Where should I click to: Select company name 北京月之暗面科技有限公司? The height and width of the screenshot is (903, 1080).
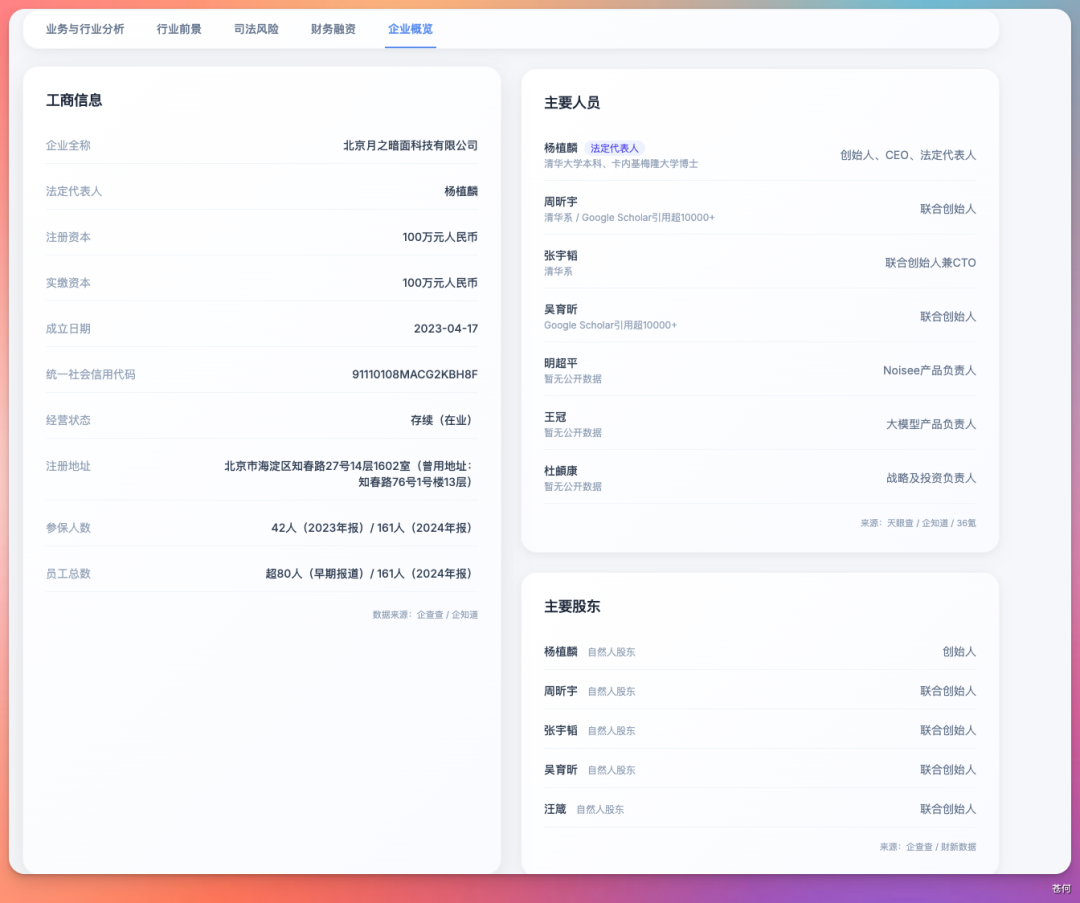coord(411,145)
